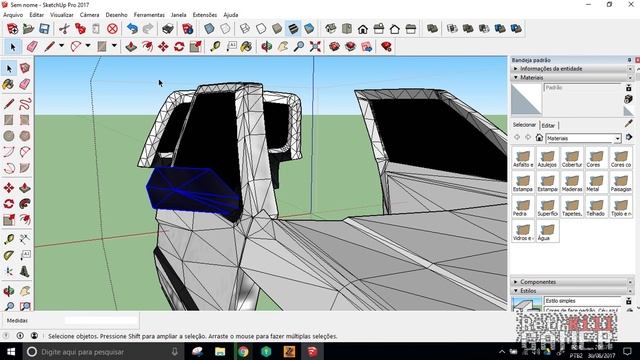Switch to the Editar tab in Materiais

tap(548, 125)
